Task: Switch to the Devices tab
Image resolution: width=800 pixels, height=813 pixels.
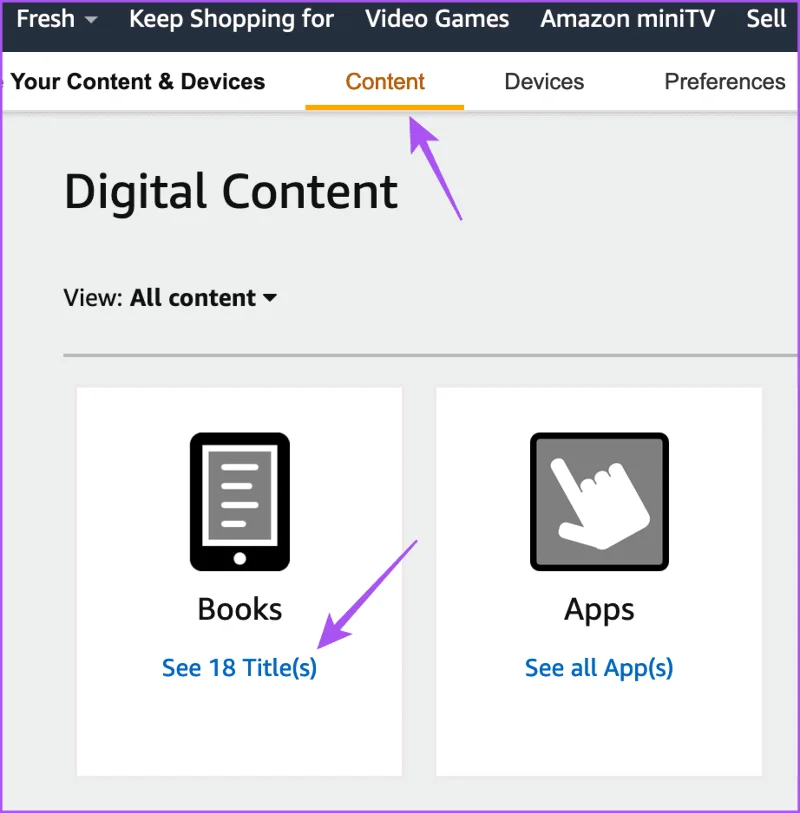Action: [x=544, y=81]
